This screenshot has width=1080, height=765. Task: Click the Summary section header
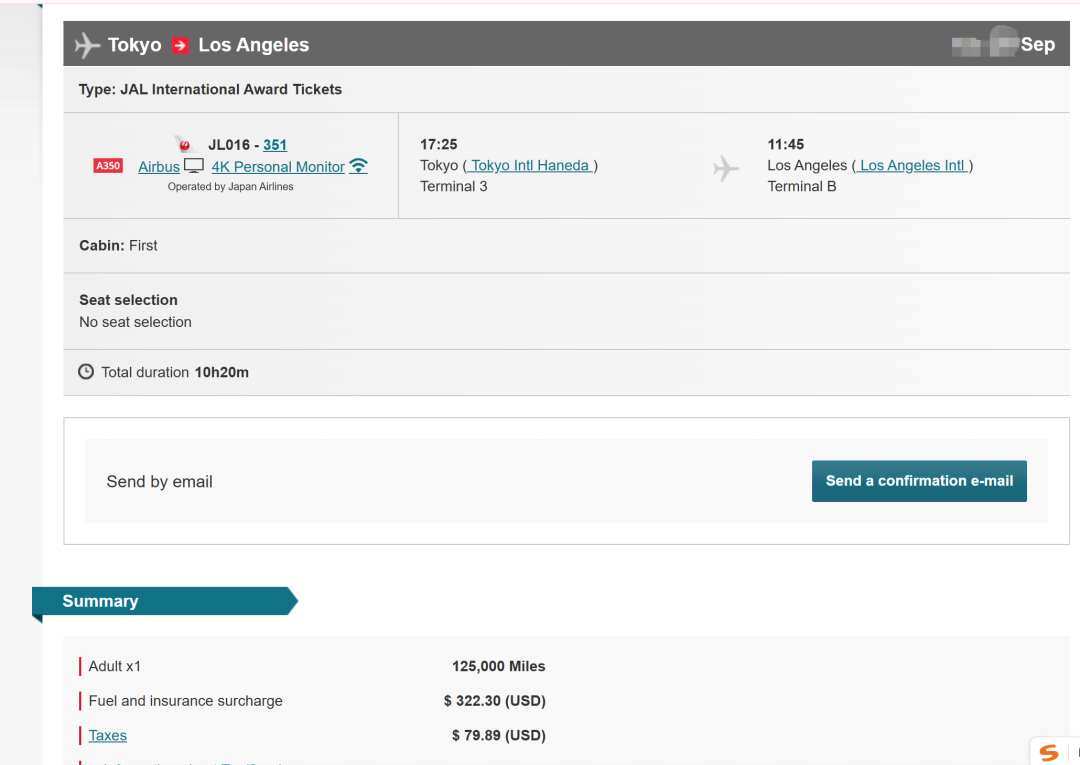tap(165, 601)
